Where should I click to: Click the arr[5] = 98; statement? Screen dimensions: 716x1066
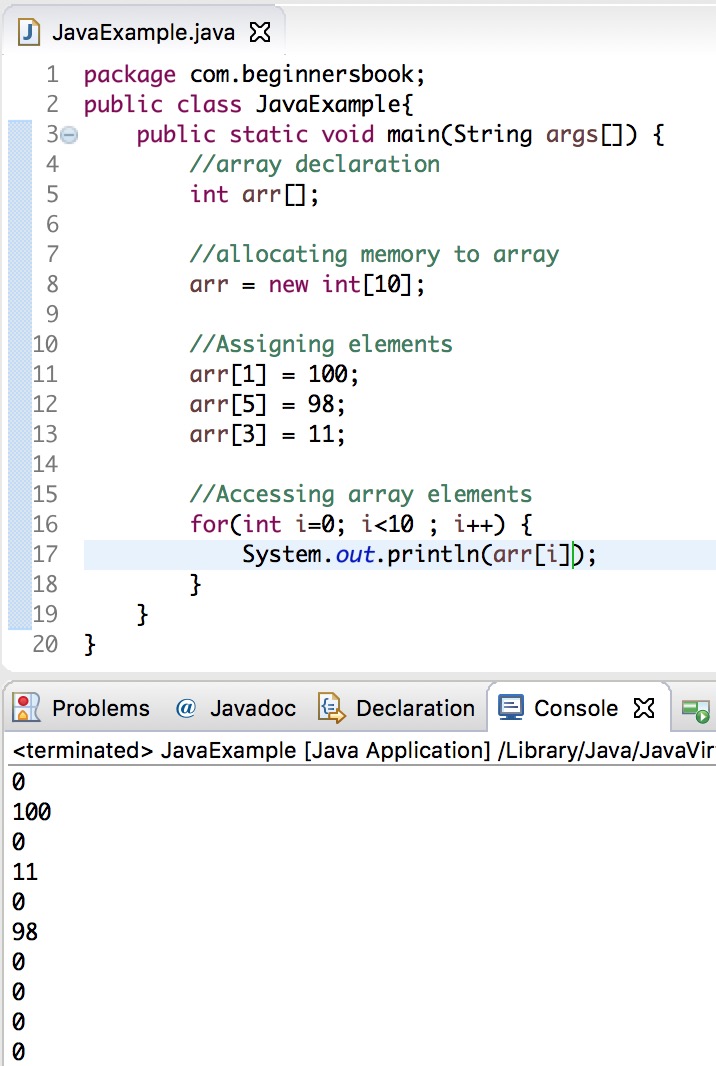[267, 404]
